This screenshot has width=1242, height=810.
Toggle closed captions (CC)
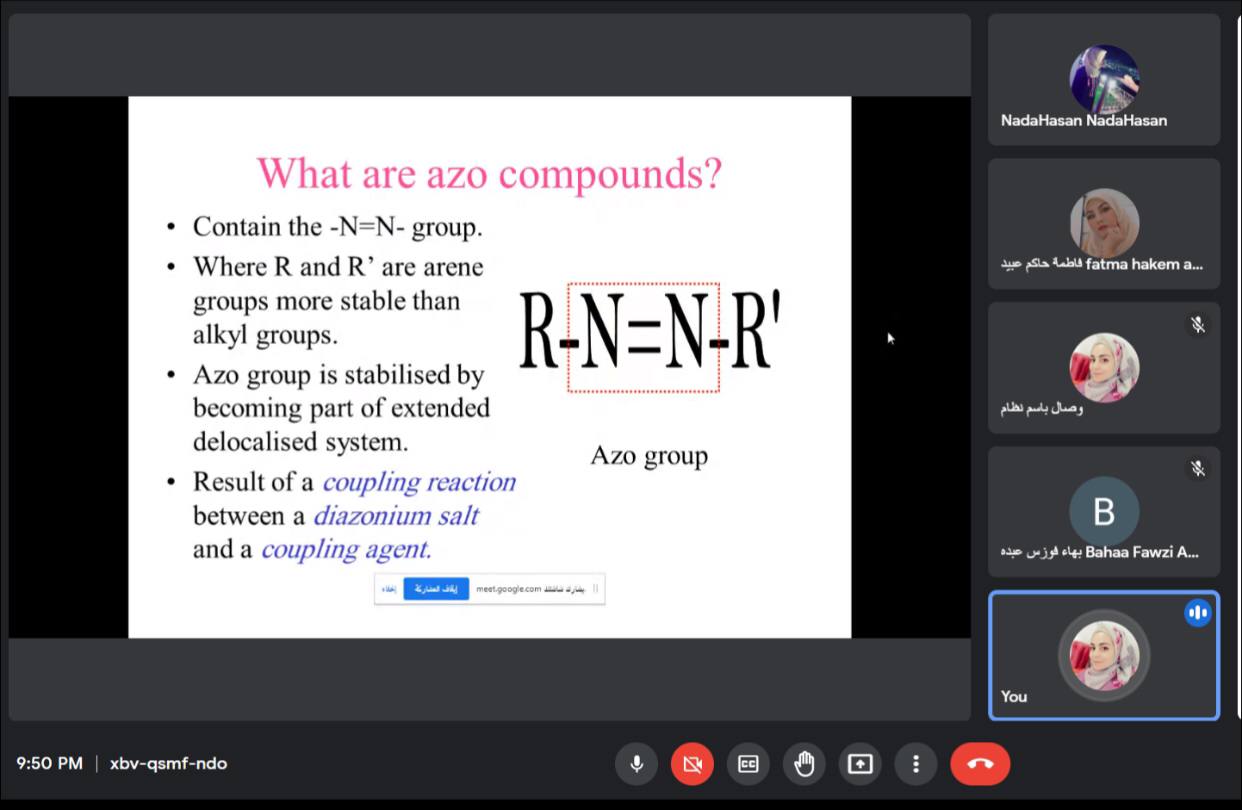(x=748, y=764)
